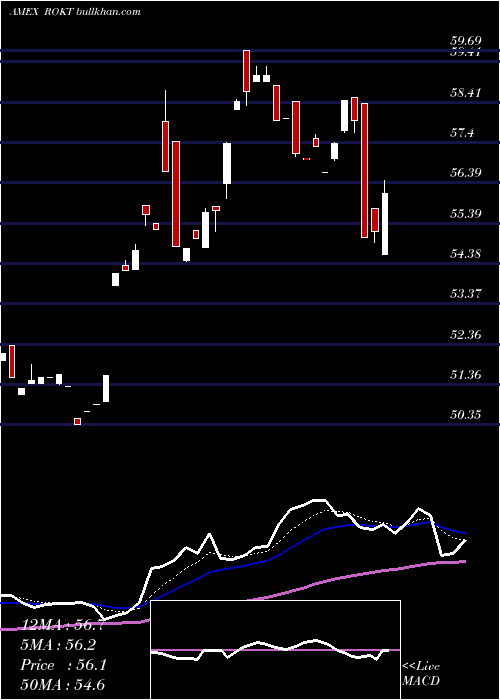500x700 pixels.
Task: Click the Price : 56.1 readout
Action: pos(63,665)
